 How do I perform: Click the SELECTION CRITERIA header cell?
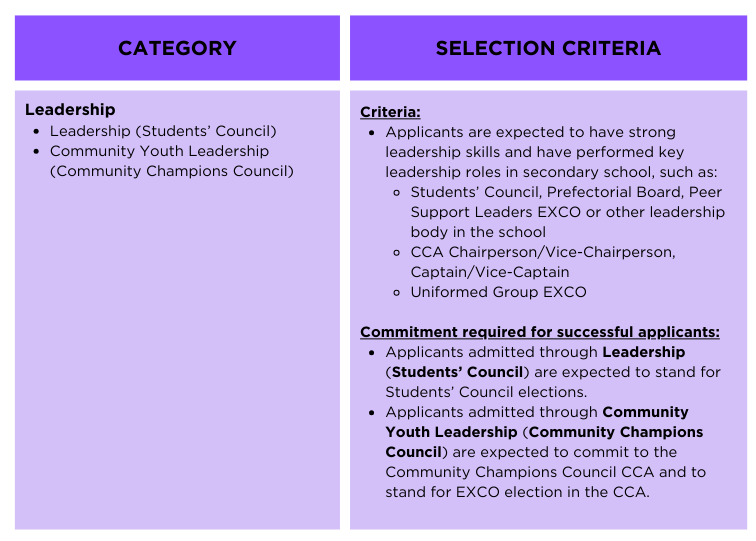(548, 48)
